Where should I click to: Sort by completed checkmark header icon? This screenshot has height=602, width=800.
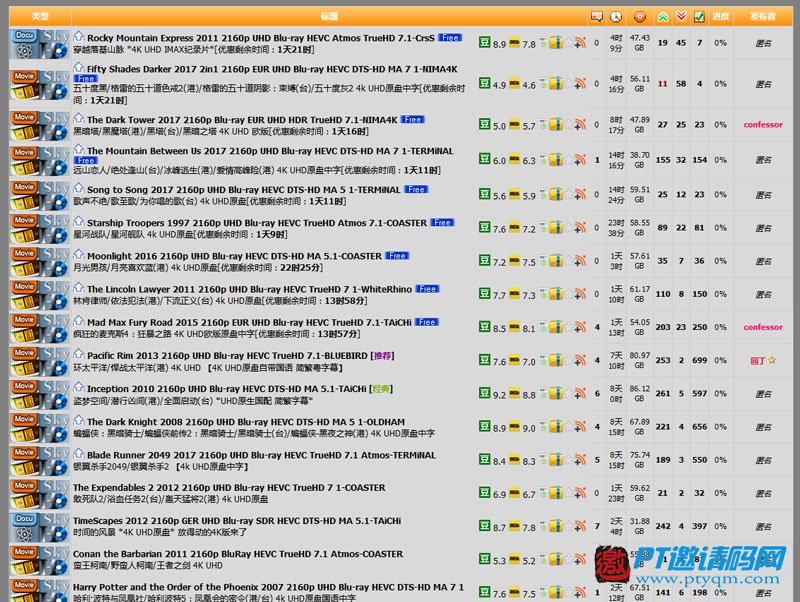[699, 16]
